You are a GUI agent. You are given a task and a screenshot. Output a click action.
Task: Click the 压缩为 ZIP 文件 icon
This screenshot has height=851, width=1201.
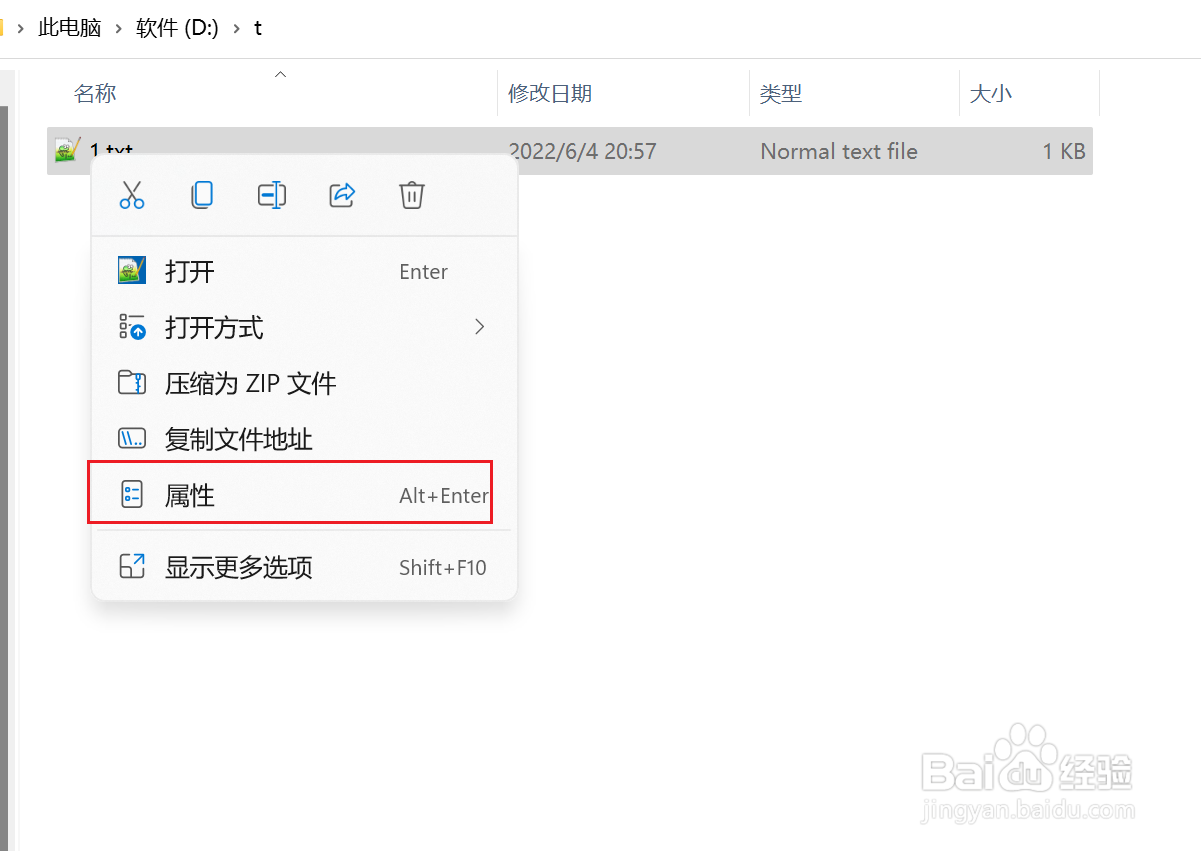(x=131, y=383)
